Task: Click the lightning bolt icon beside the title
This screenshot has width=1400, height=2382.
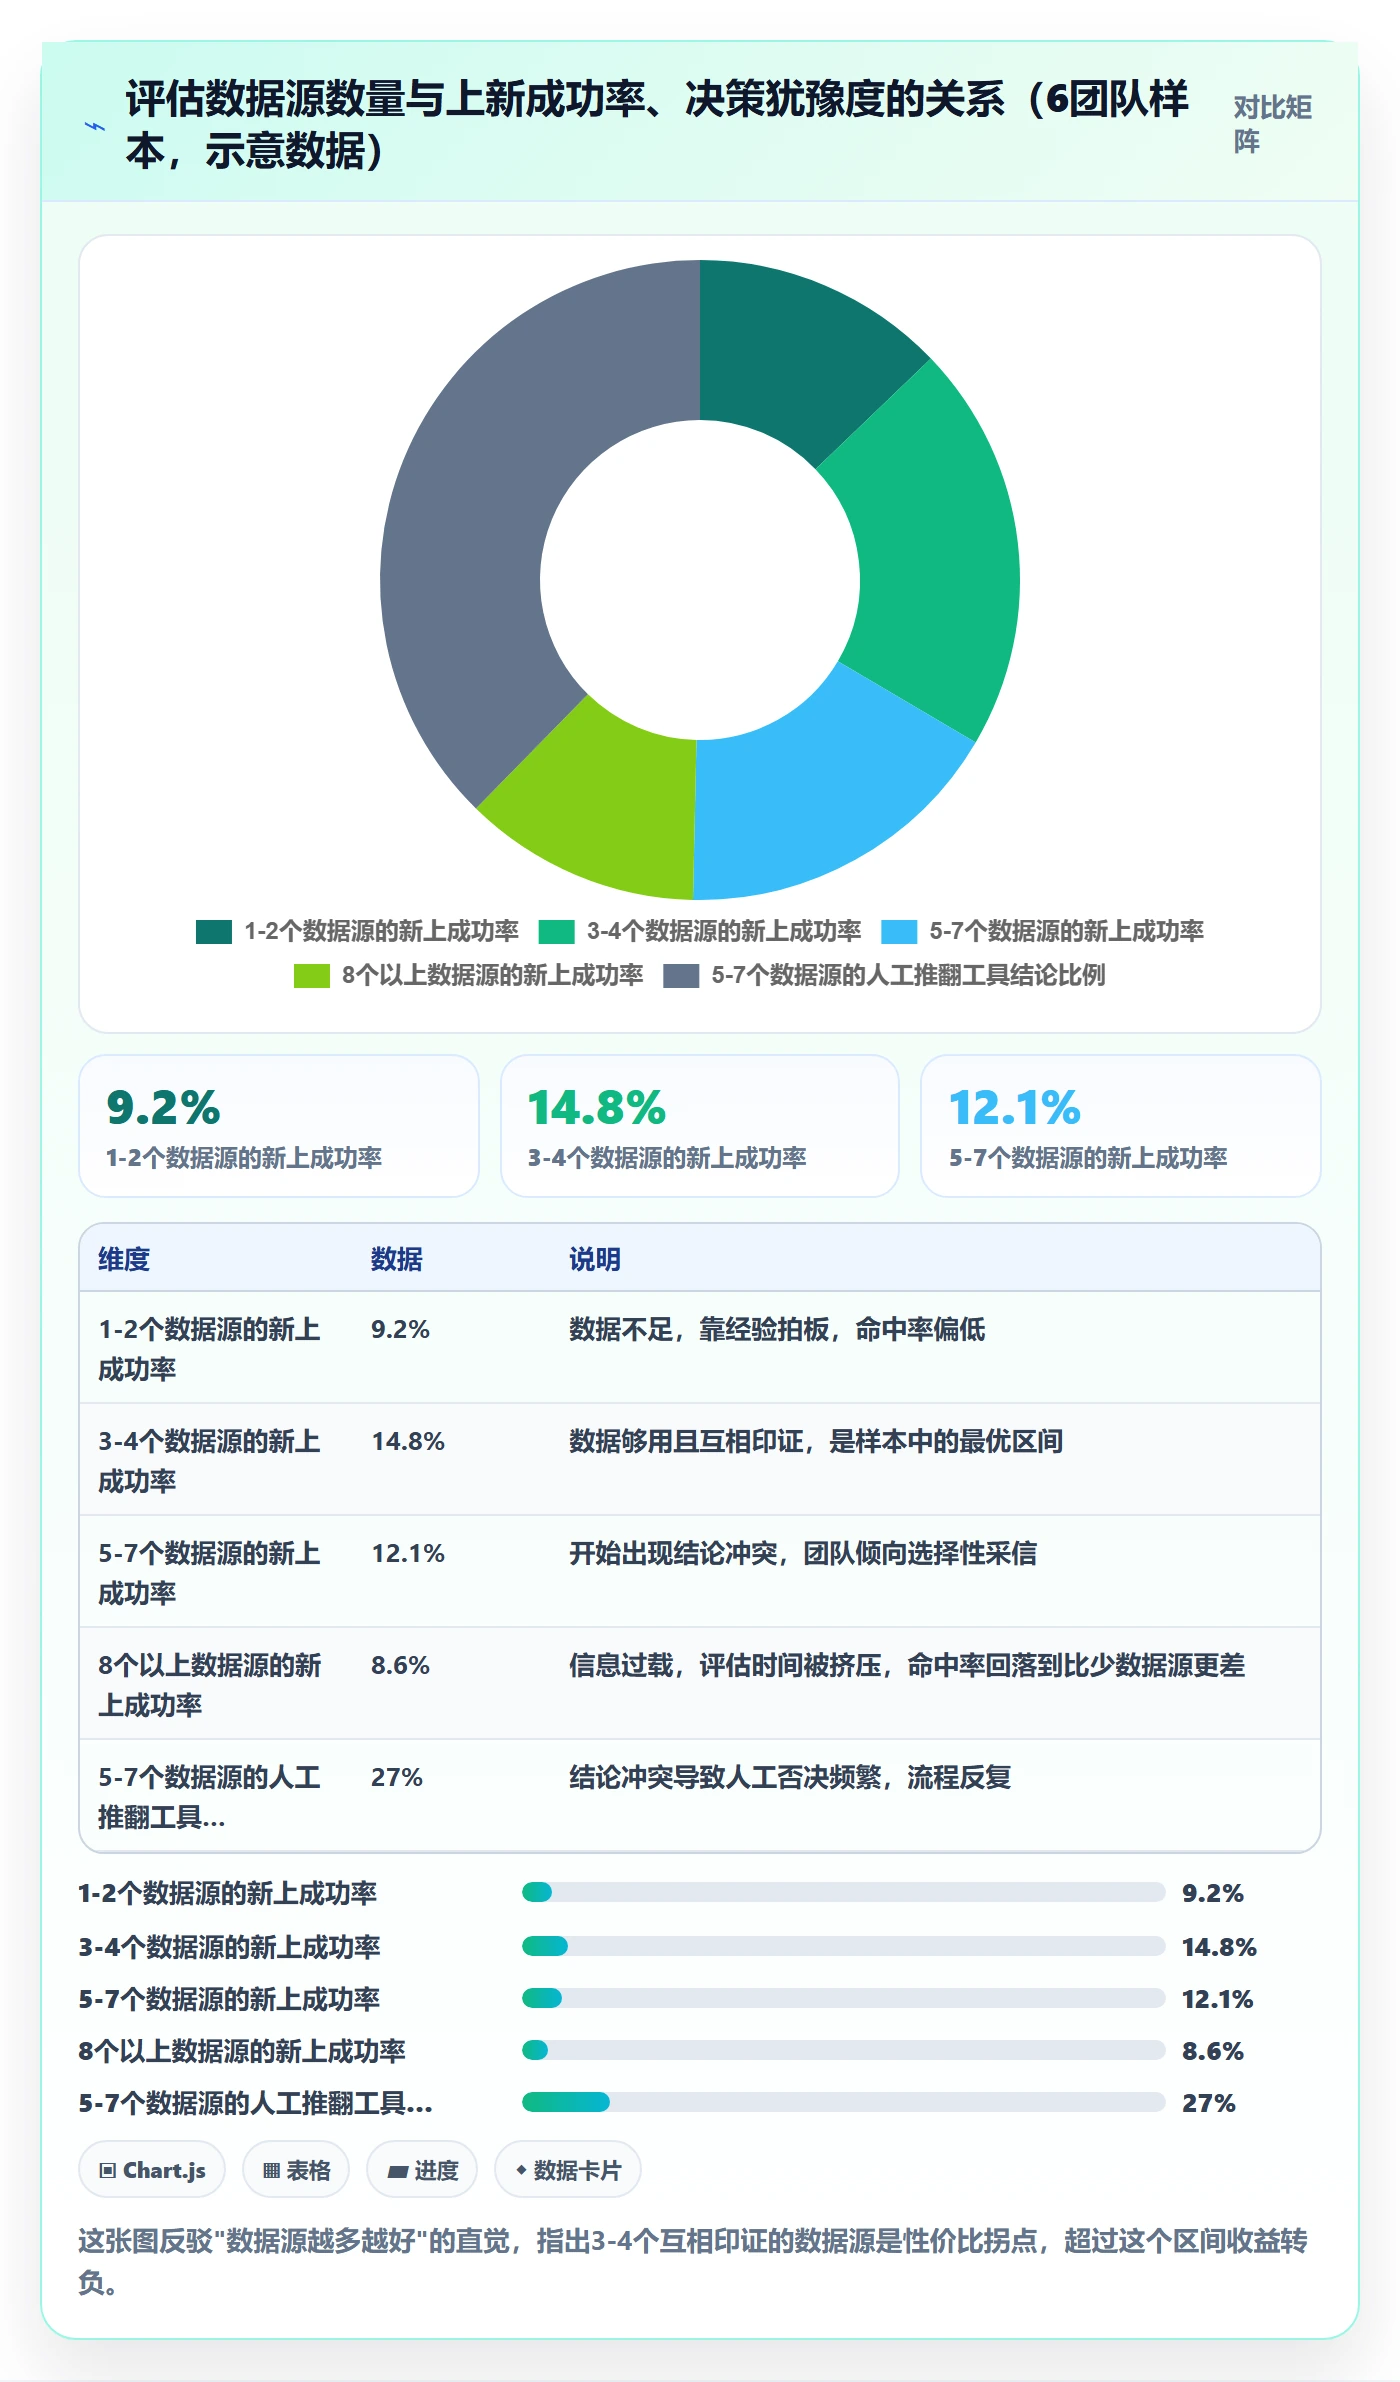Action: (x=95, y=126)
